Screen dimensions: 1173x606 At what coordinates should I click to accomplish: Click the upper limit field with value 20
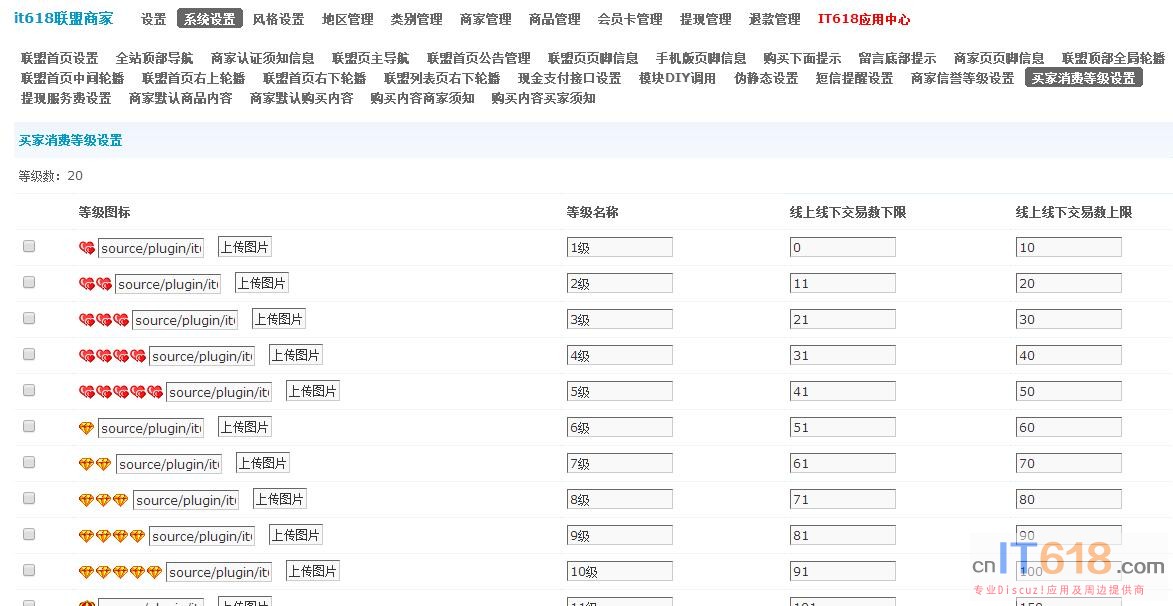[x=1068, y=283]
